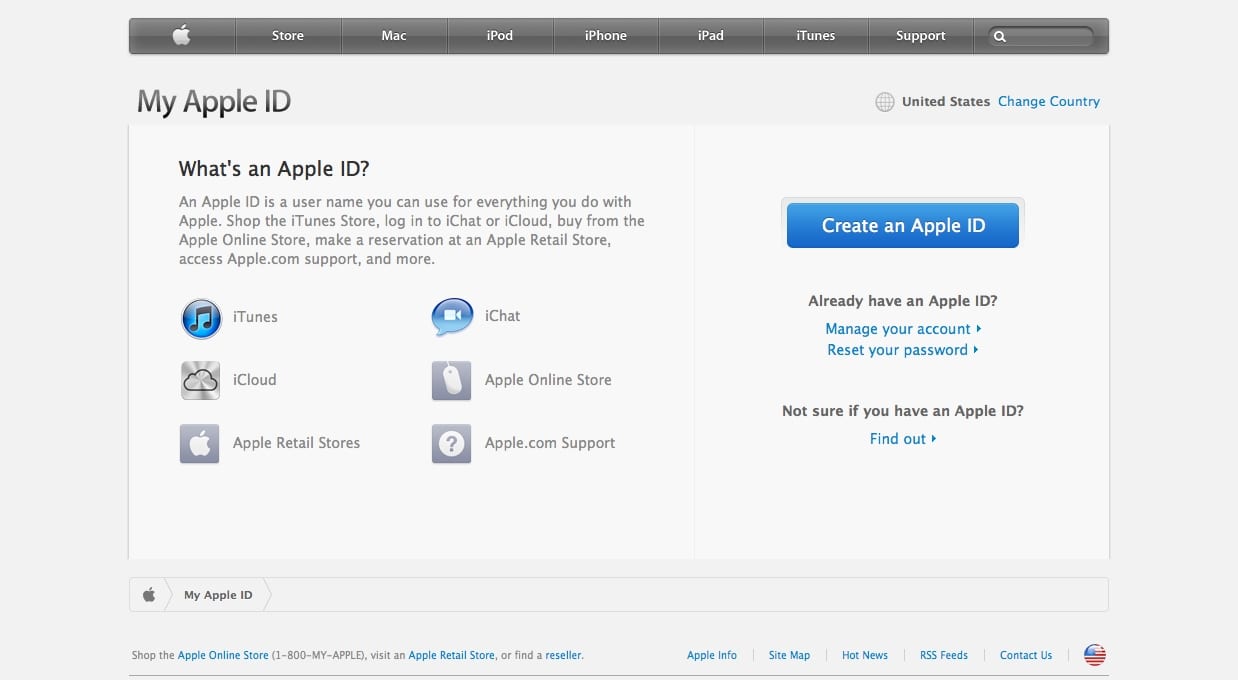Click the Apple Online Store label in the services list
Viewport: 1238px width, 680px height.
tap(548, 380)
